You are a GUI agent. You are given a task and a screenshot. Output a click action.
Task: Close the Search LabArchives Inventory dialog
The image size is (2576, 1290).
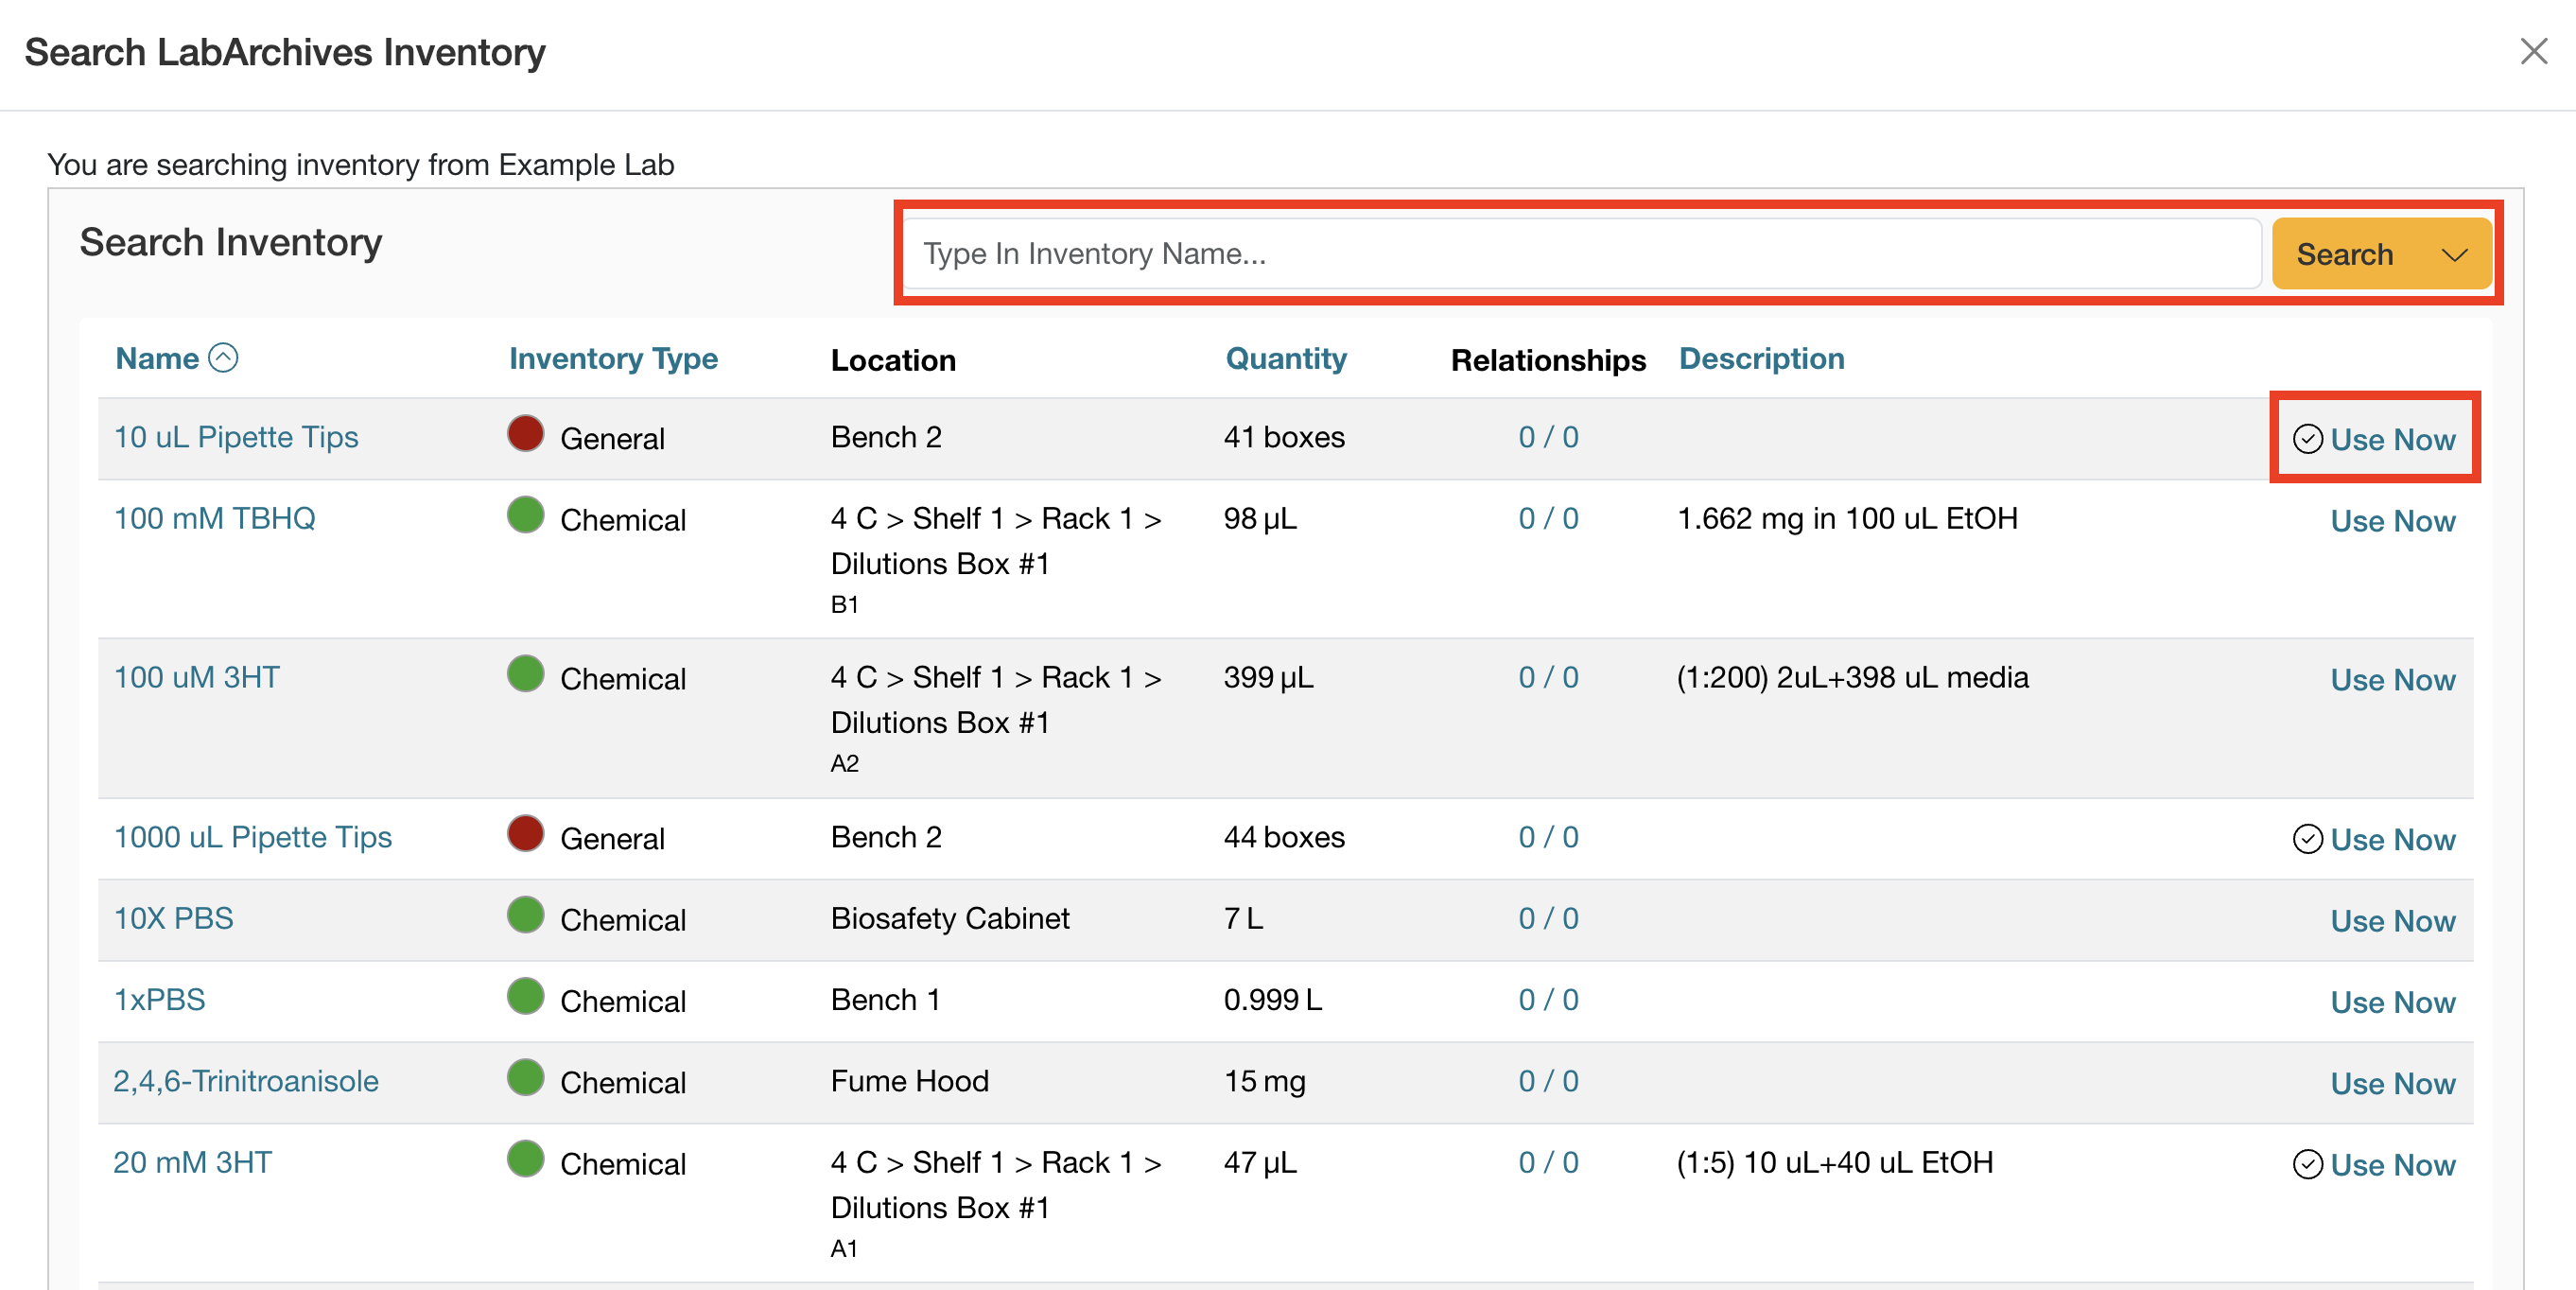coord(2533,51)
